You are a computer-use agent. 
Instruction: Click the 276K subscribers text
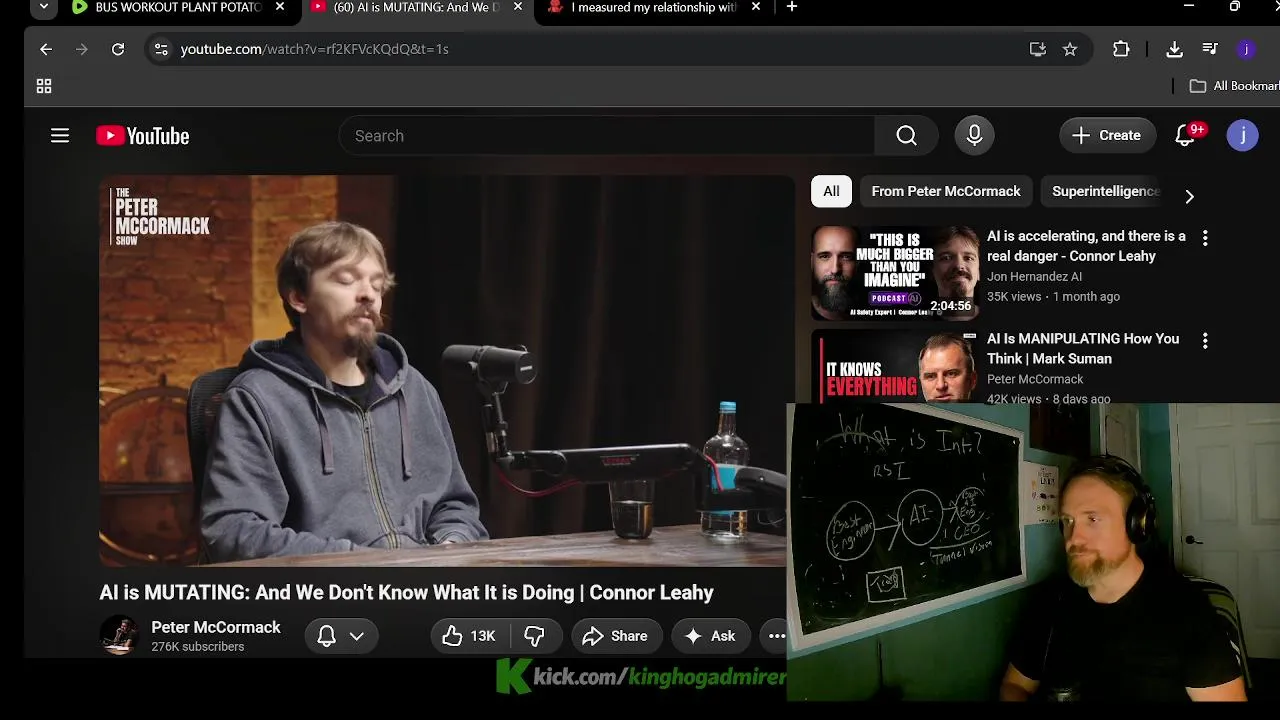click(x=198, y=647)
